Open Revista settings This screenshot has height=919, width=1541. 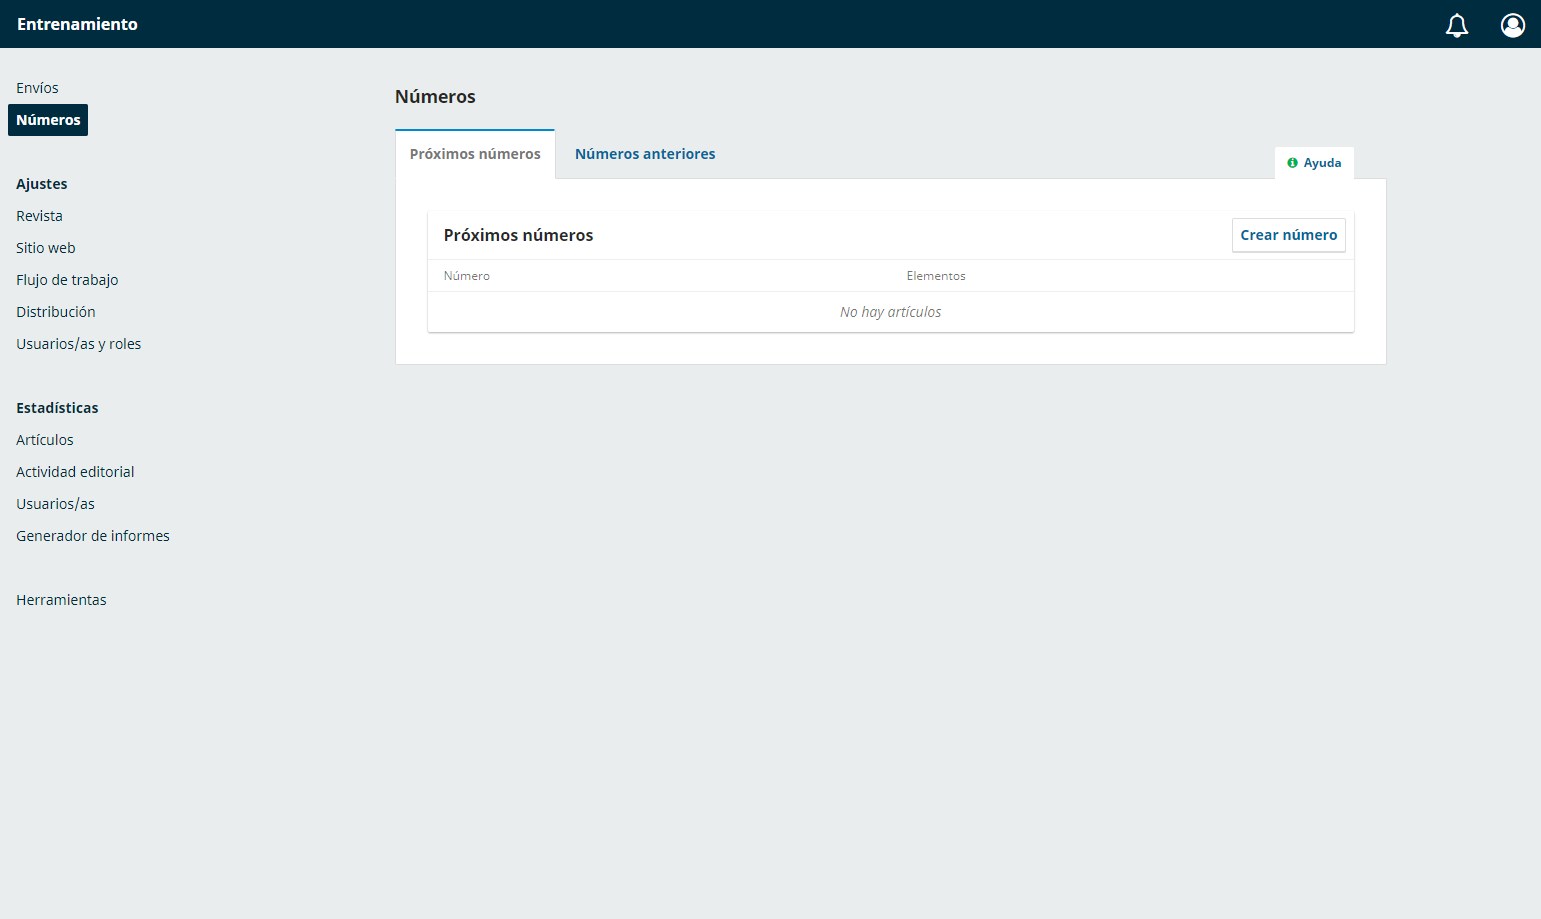39,216
